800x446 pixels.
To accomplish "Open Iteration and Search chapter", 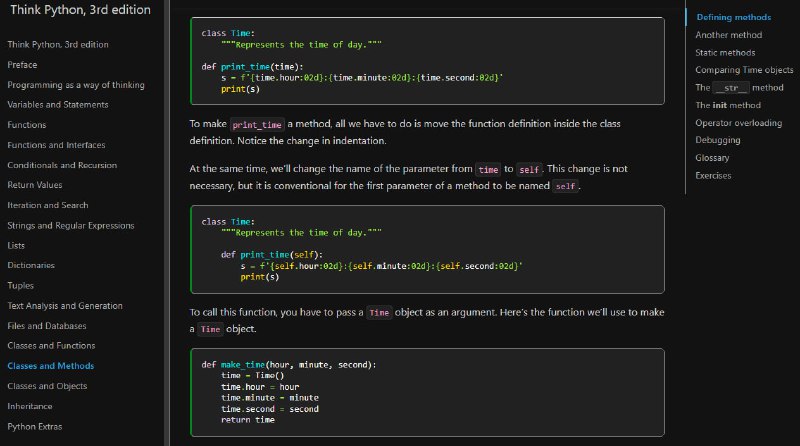I will [47, 205].
